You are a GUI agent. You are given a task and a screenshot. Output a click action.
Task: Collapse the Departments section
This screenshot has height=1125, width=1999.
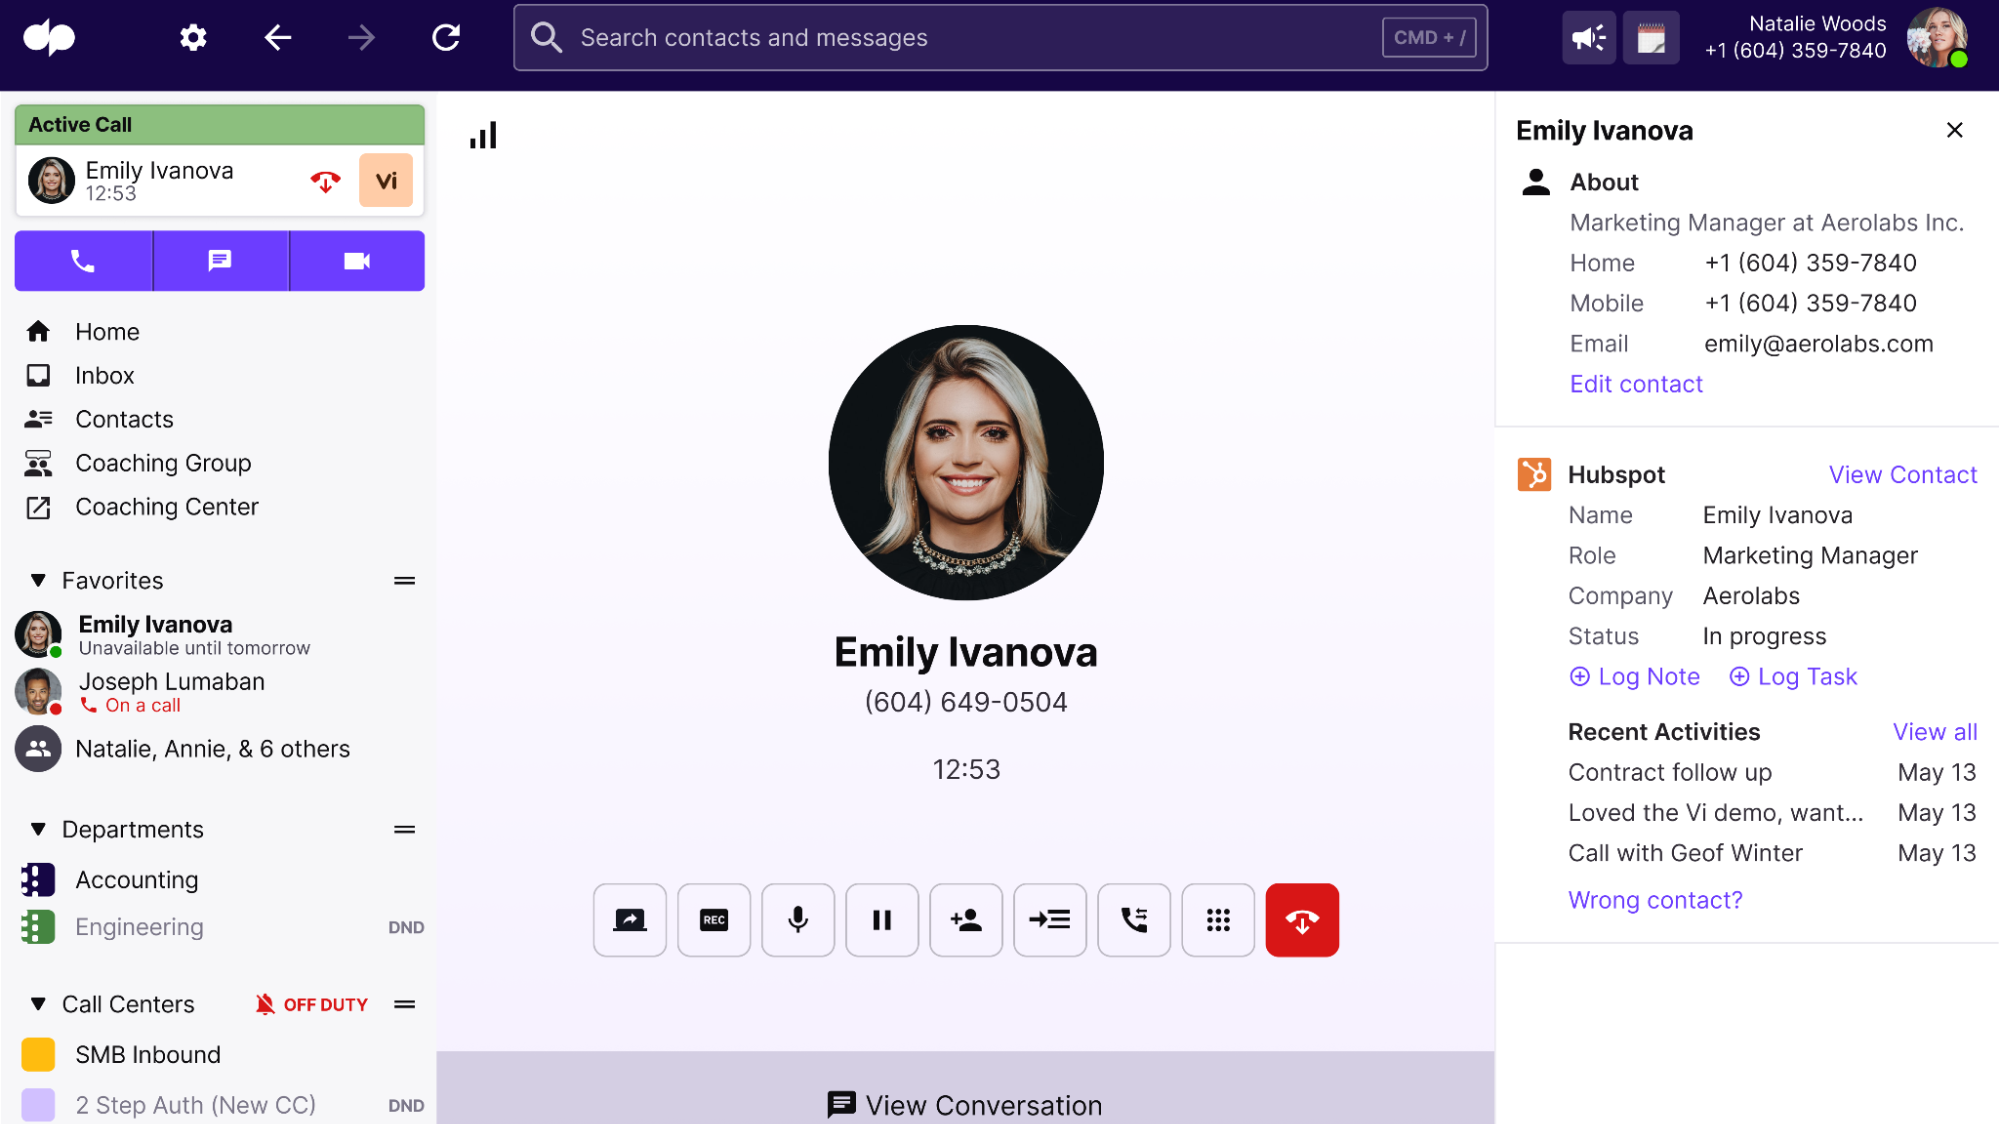tap(38, 830)
